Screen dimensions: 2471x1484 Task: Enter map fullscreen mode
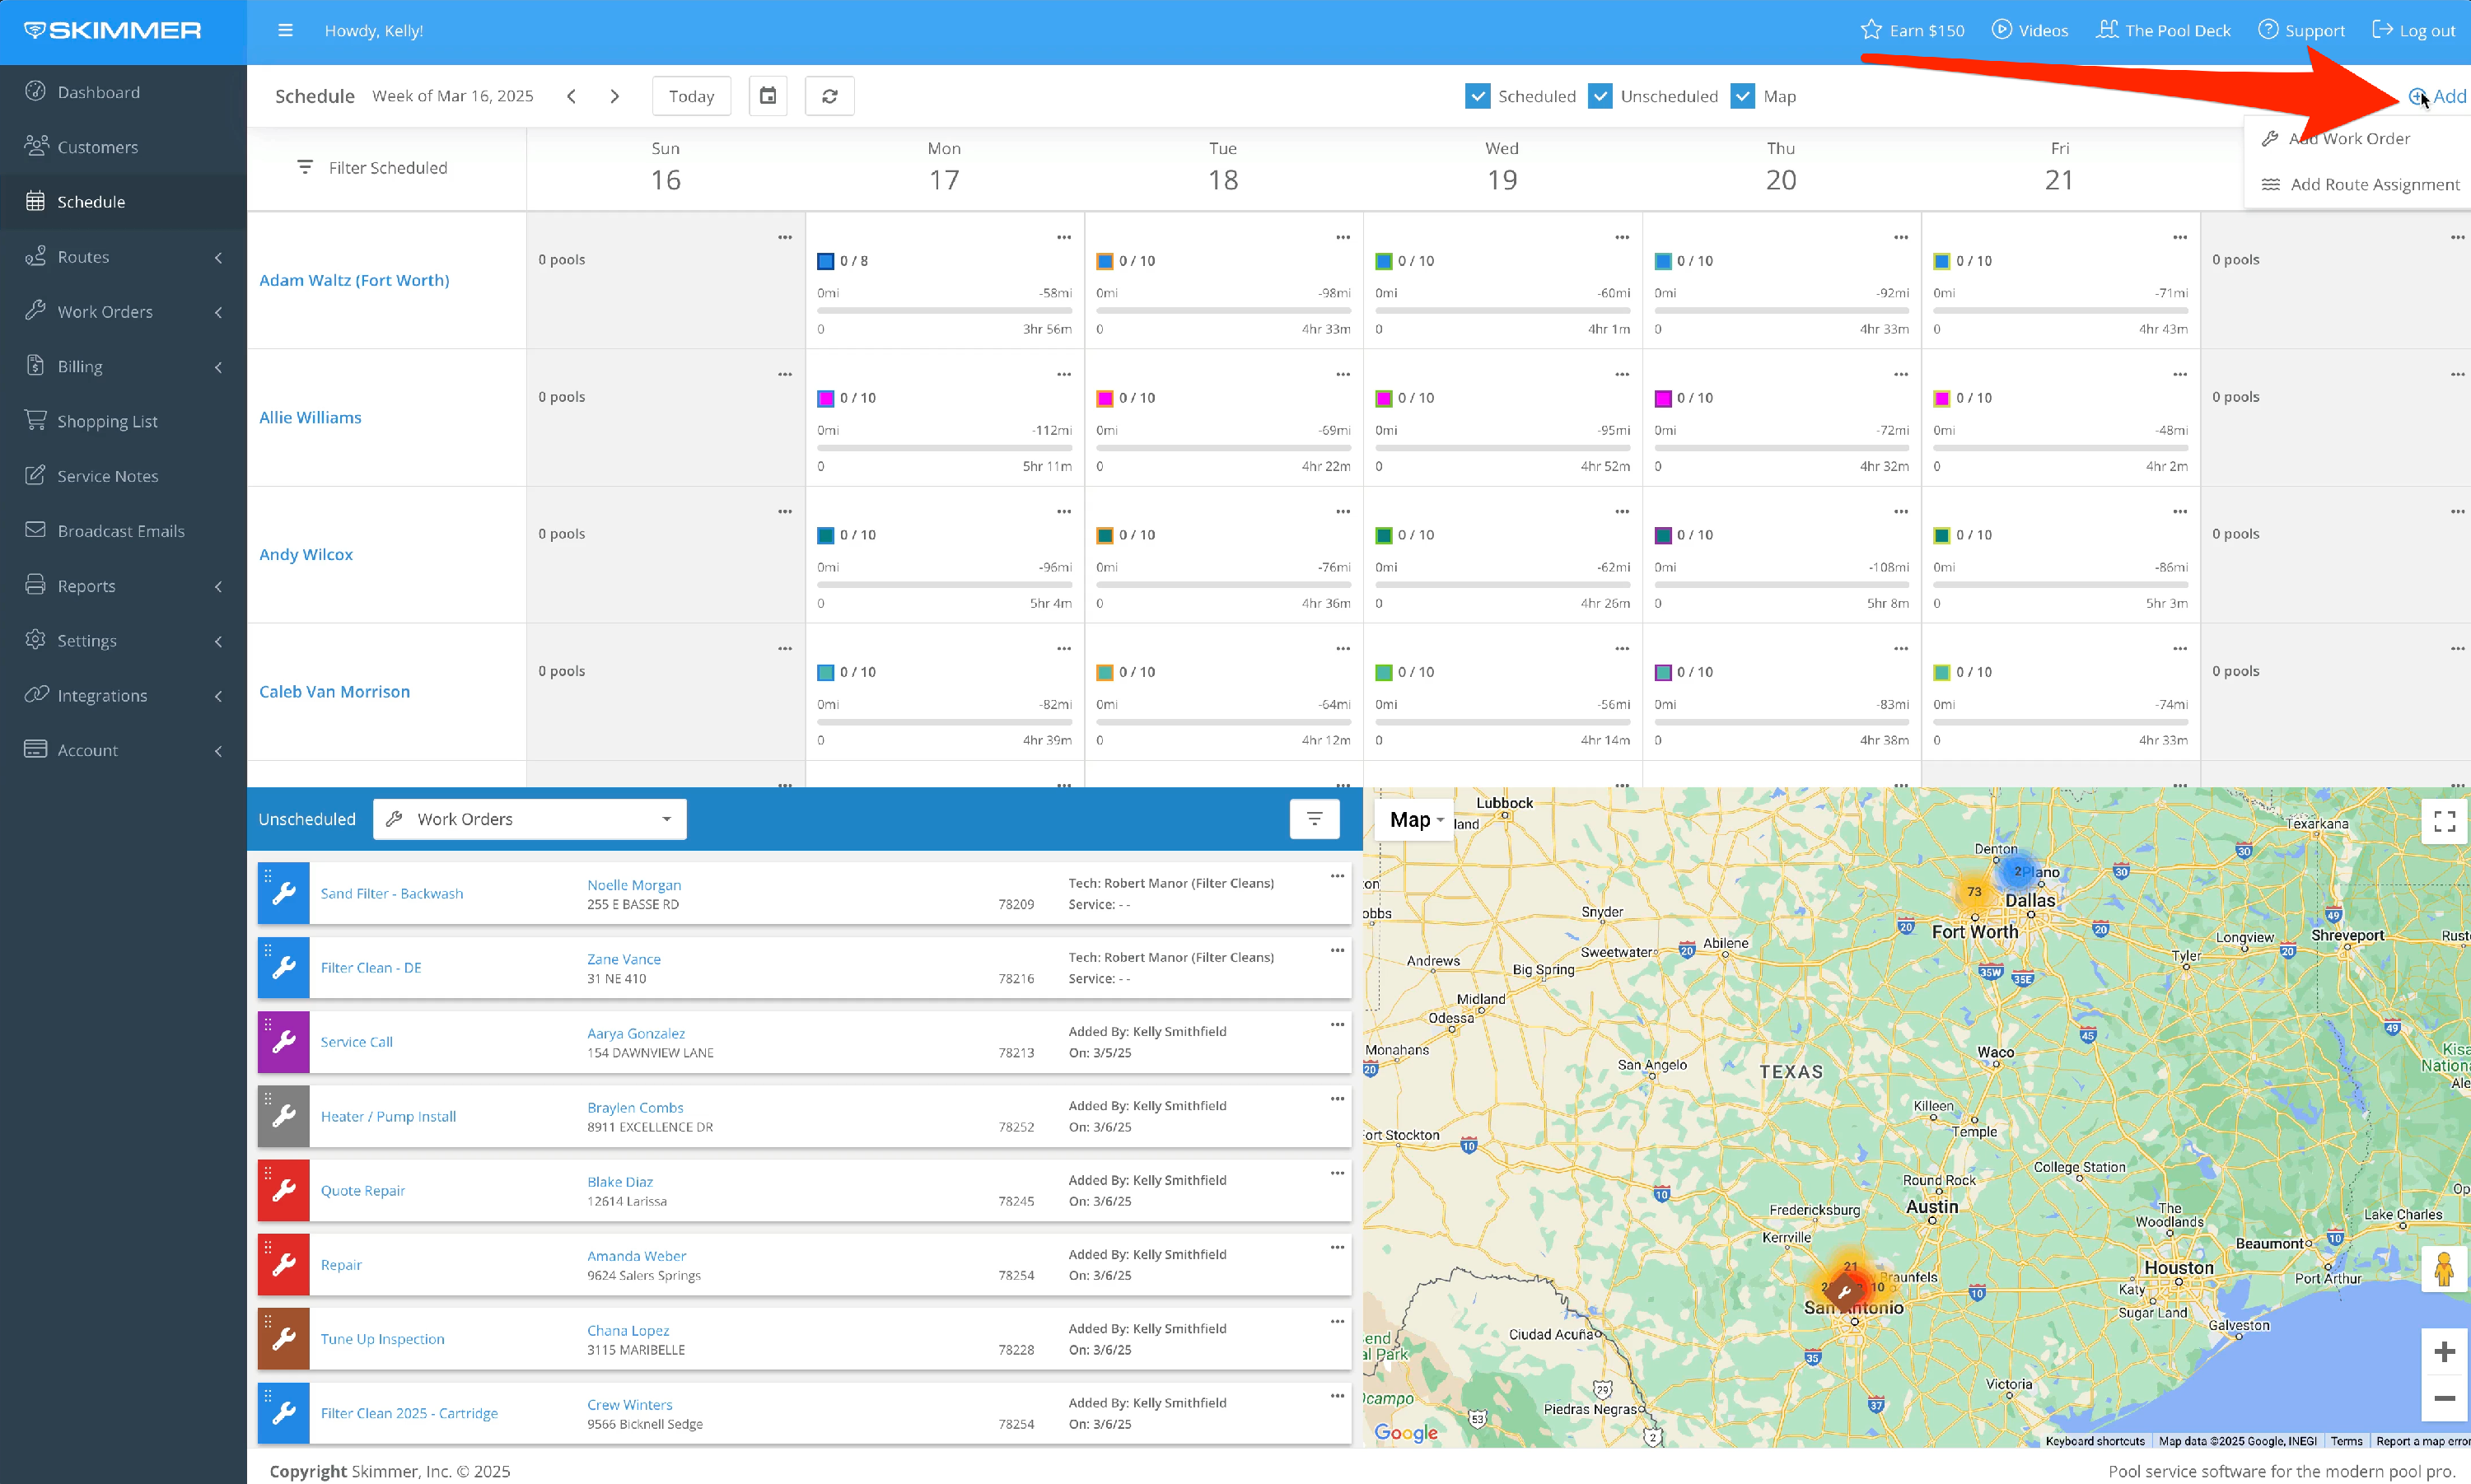[x=2444, y=821]
